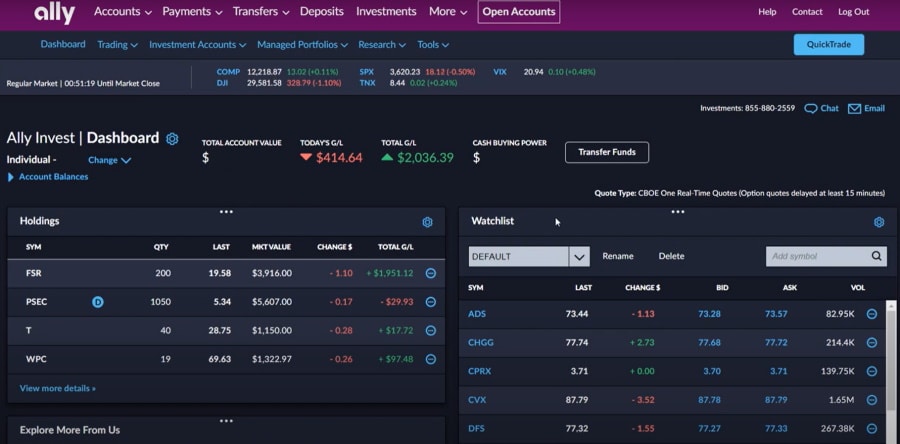Expand the Managed Portfolios submenu
Viewport: 900px width, 444px height.
(302, 45)
